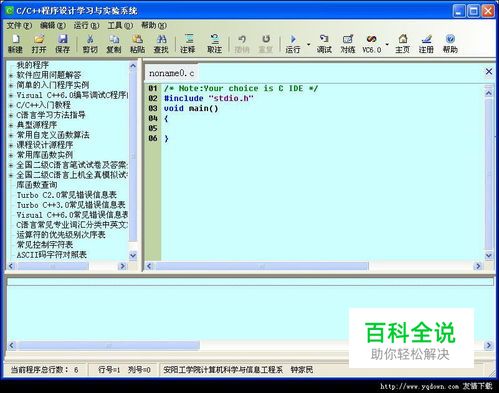Click the 帮助 (Help) toolbar icon
Image resolution: width=499 pixels, height=393 pixels.
coord(450,44)
